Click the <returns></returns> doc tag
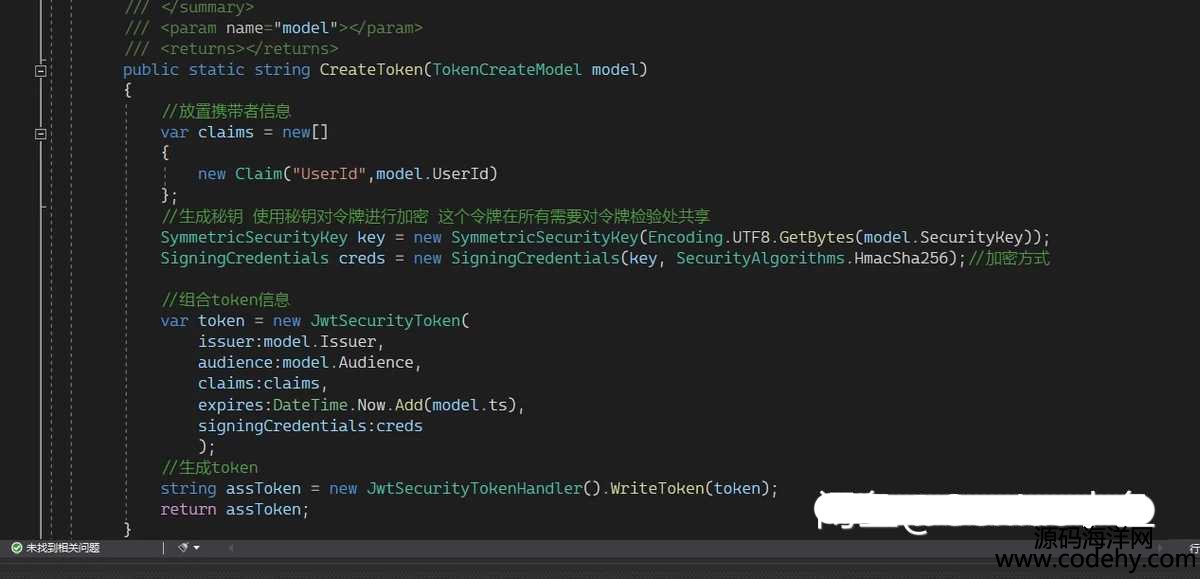 click(x=249, y=48)
